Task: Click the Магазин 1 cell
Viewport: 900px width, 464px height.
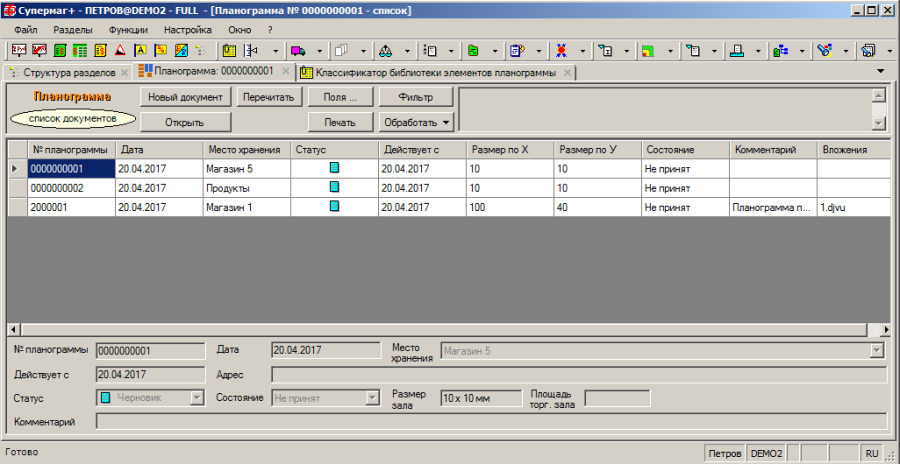Action: click(247, 207)
